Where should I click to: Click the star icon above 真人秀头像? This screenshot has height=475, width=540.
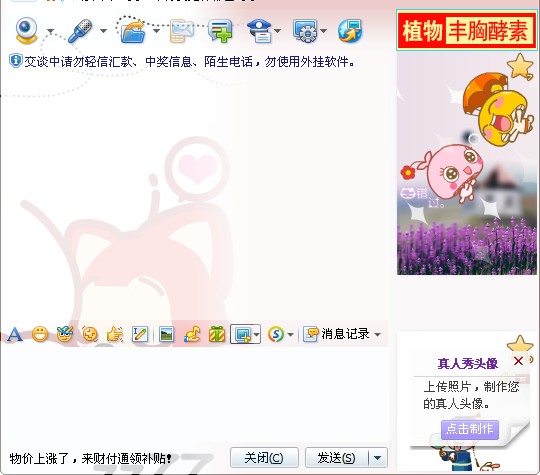click(x=520, y=343)
